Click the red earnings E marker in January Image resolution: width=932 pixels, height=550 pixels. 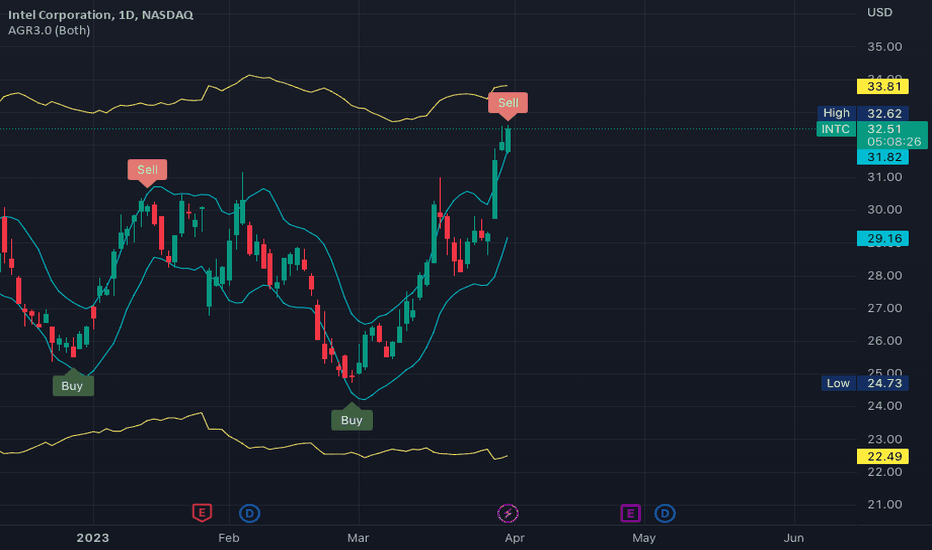point(202,512)
